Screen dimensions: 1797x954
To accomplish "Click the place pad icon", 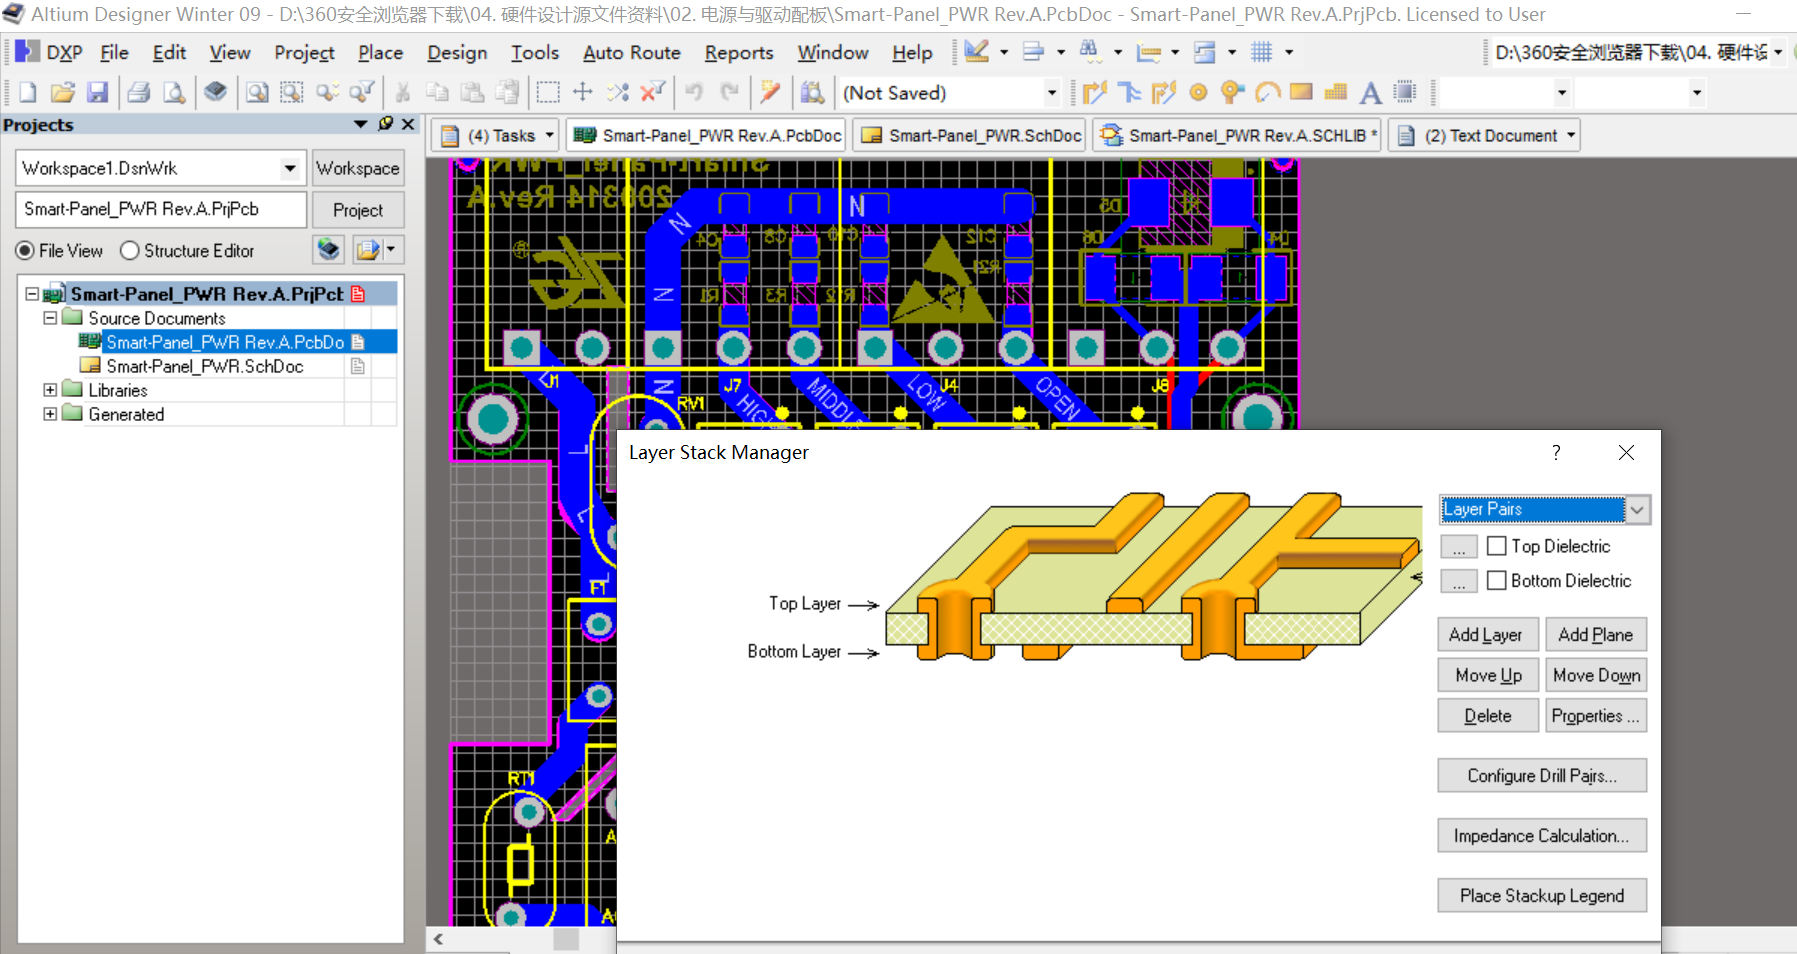I will point(1198,93).
